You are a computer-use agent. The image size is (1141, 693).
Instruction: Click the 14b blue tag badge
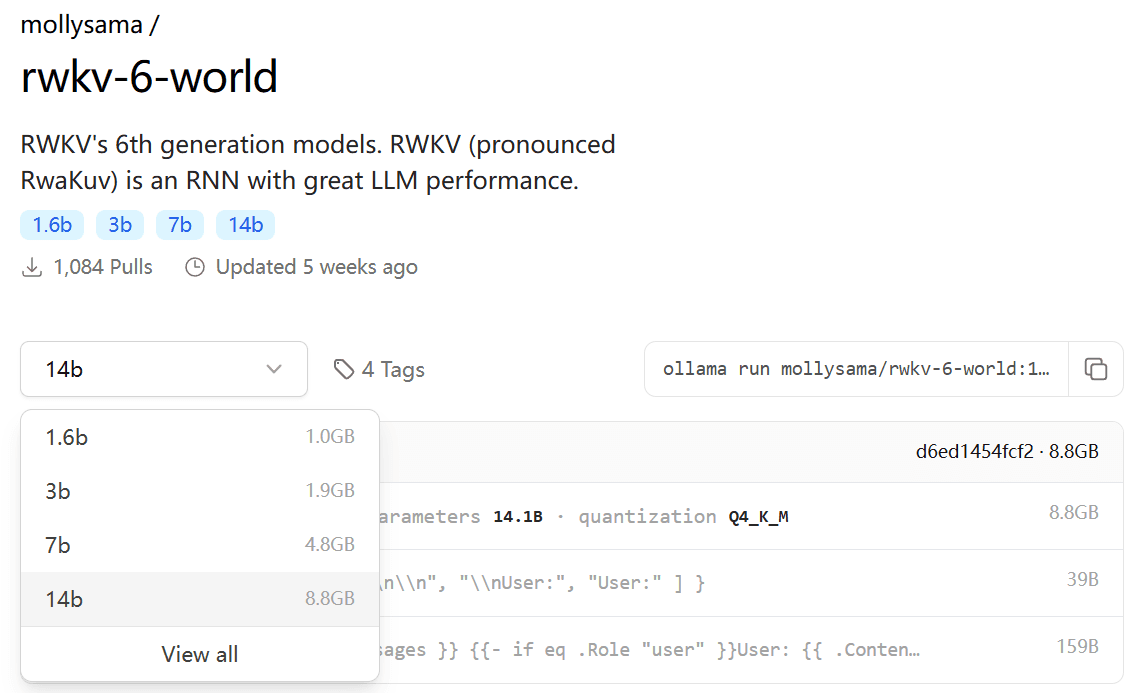click(x=245, y=225)
